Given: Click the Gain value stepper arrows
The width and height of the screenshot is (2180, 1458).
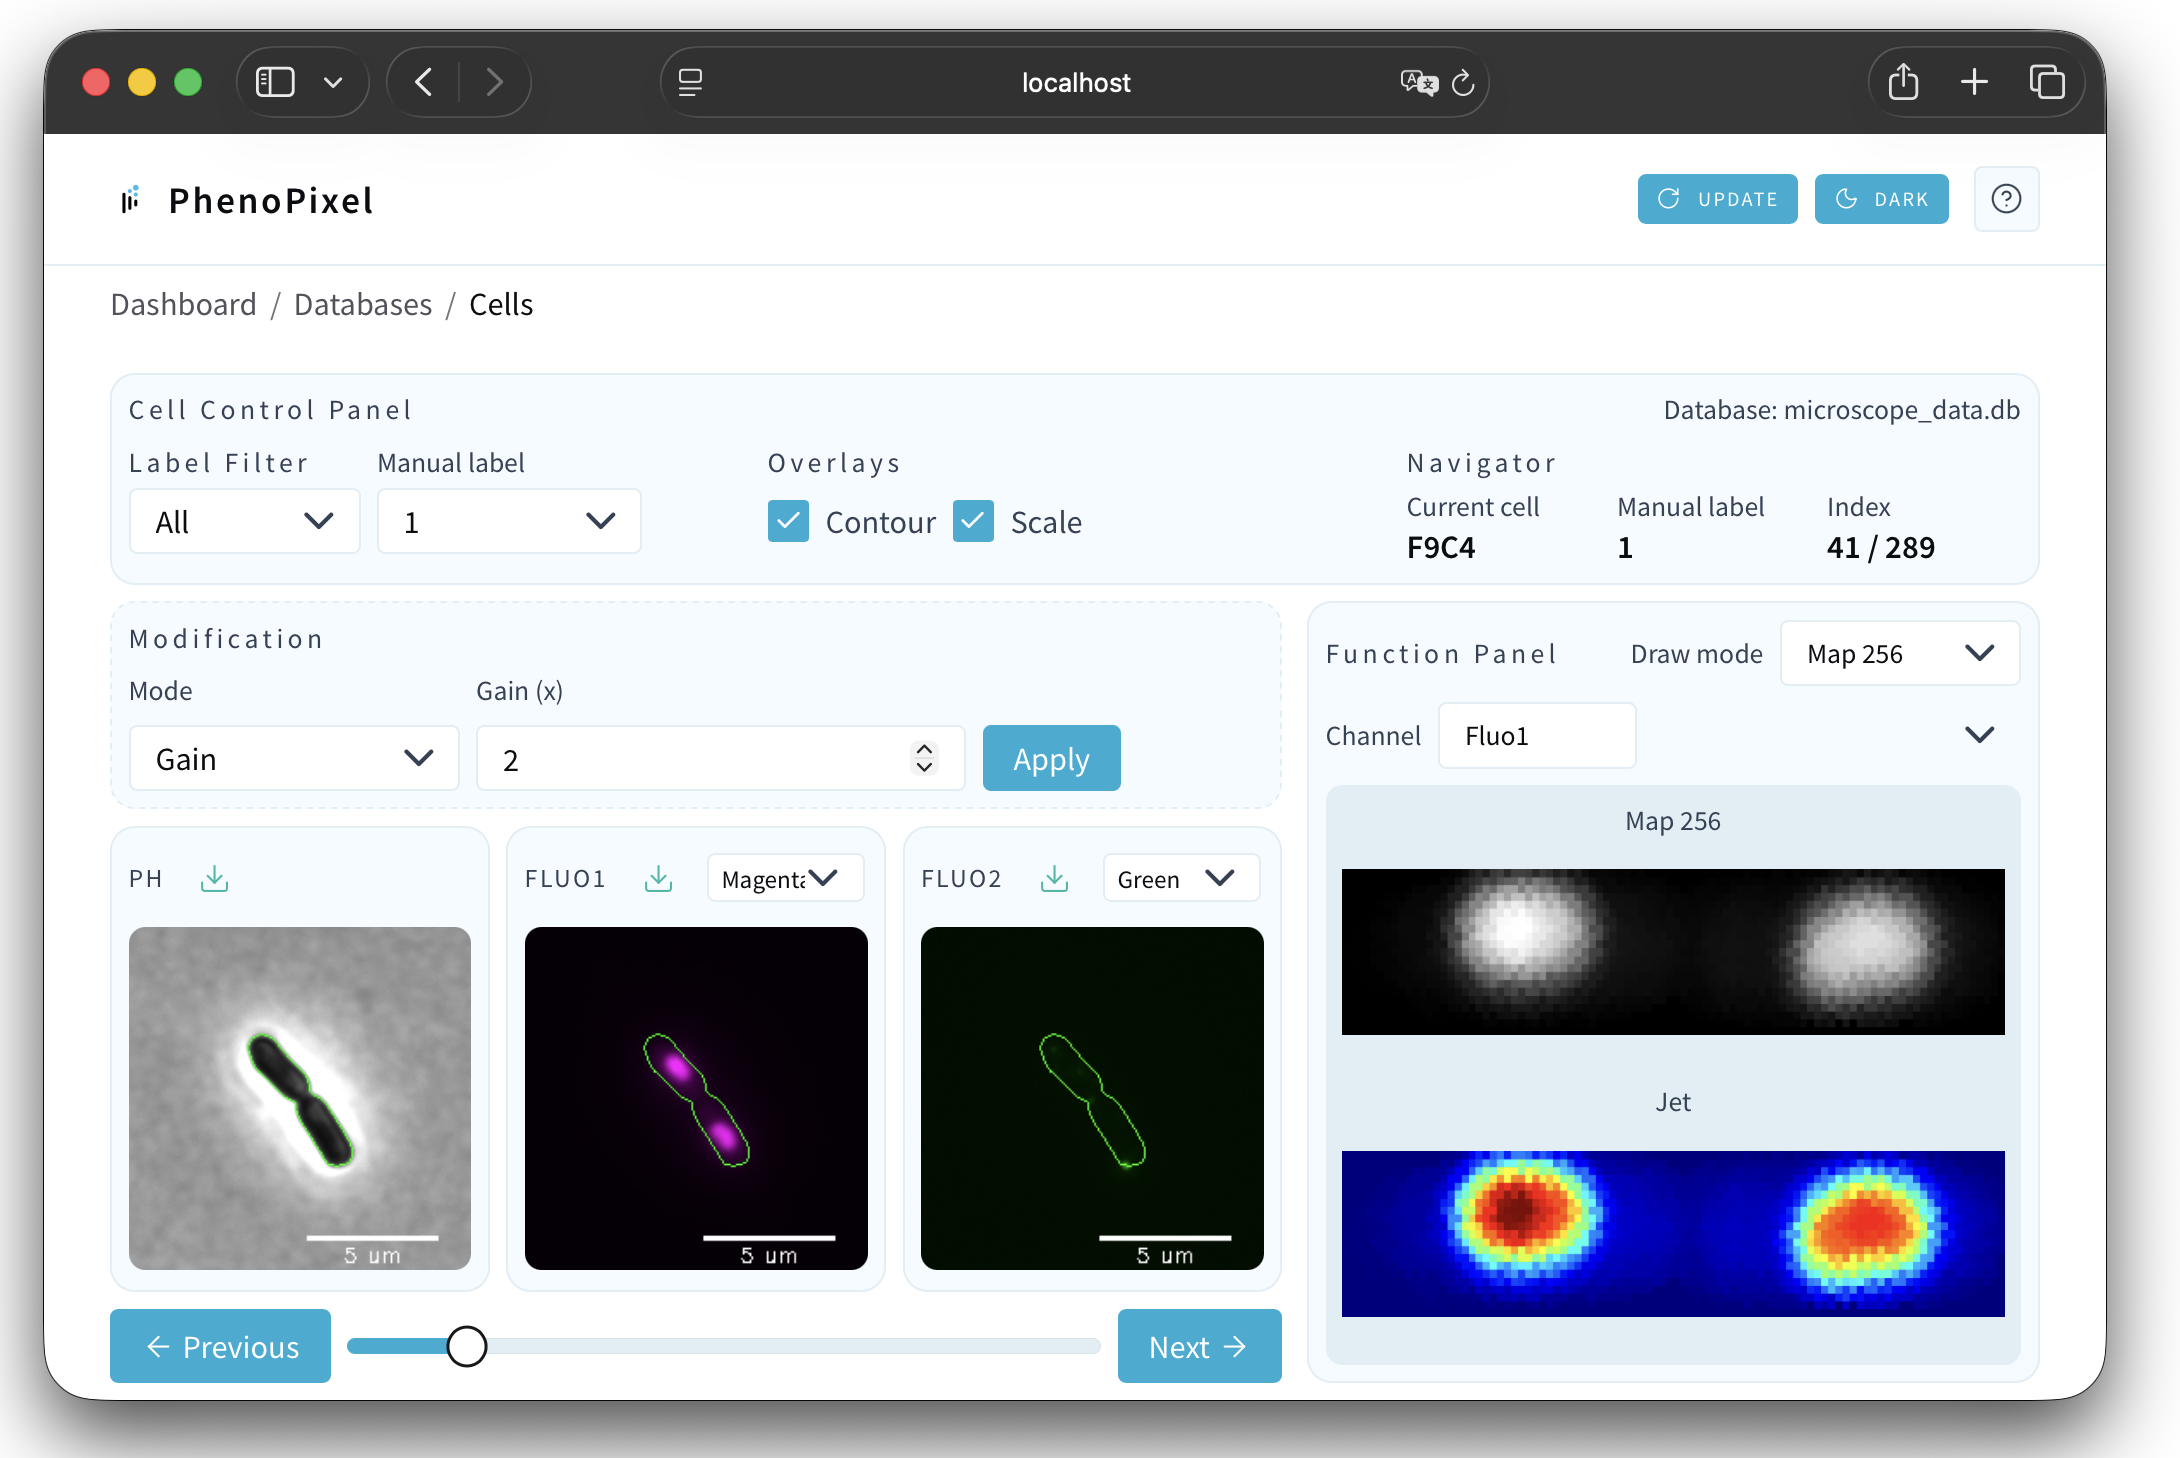Looking at the screenshot, I should point(924,758).
